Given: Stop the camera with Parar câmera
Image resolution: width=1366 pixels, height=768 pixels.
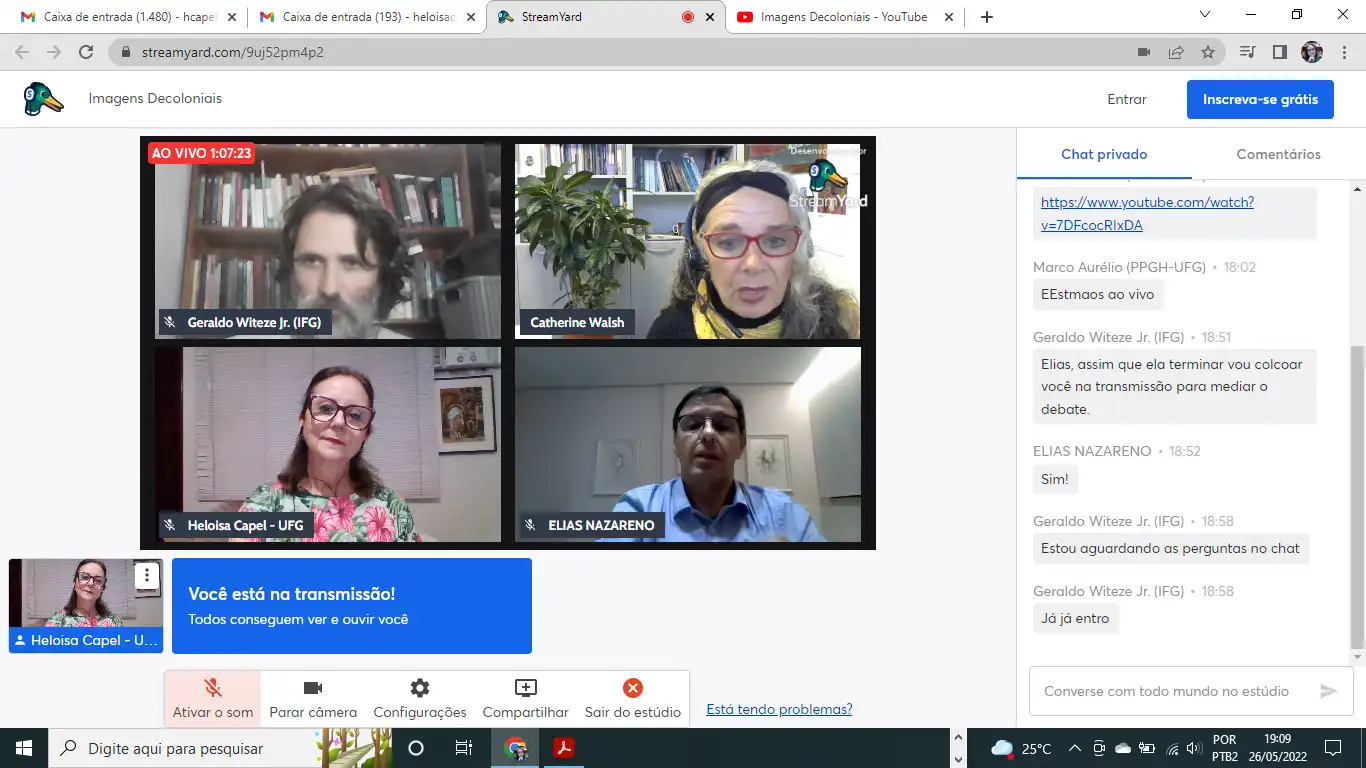Looking at the screenshot, I should (x=312, y=698).
